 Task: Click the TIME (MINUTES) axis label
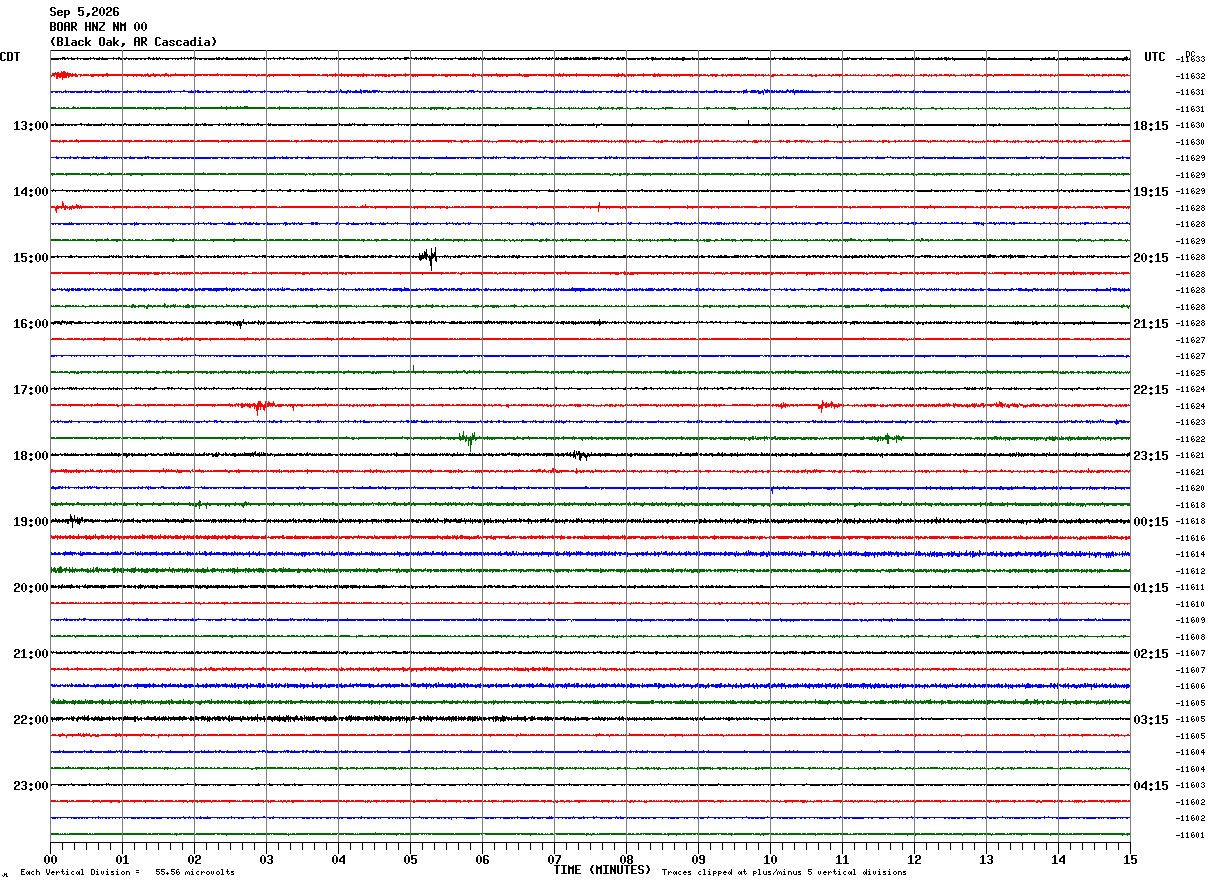[602, 870]
